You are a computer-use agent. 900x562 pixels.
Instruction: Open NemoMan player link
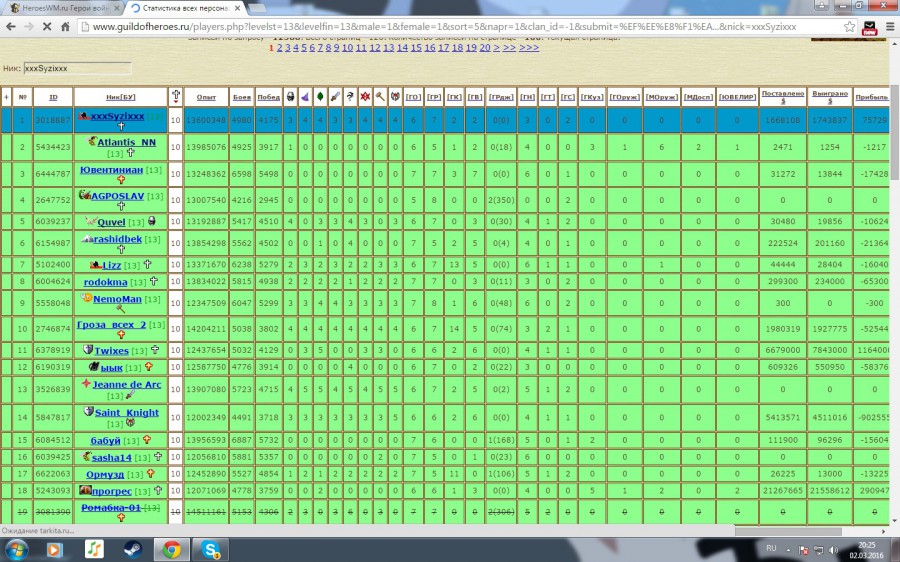[x=117, y=299]
